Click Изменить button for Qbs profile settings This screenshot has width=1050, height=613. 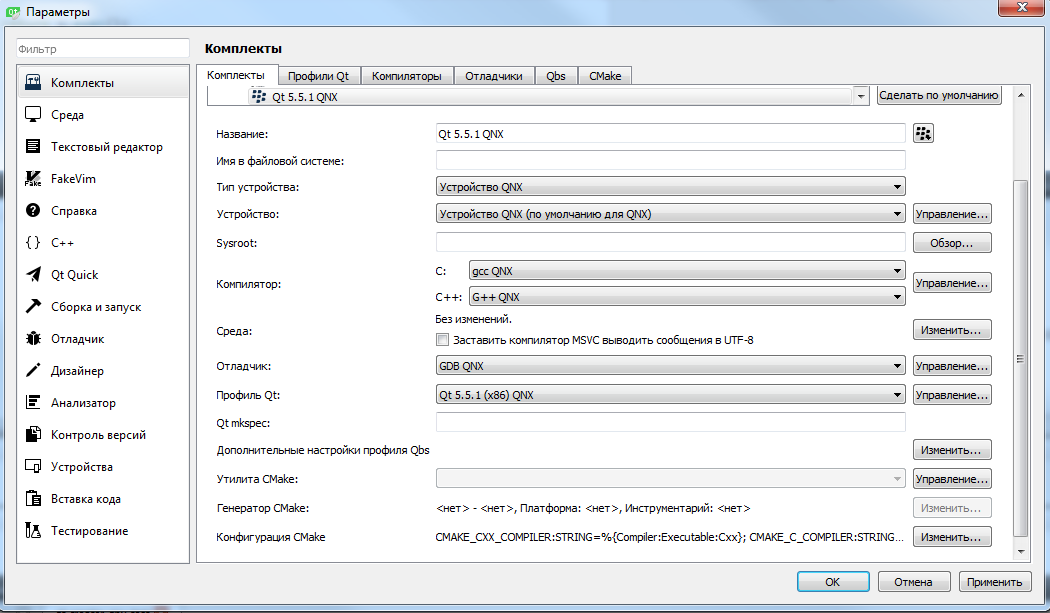pos(952,450)
